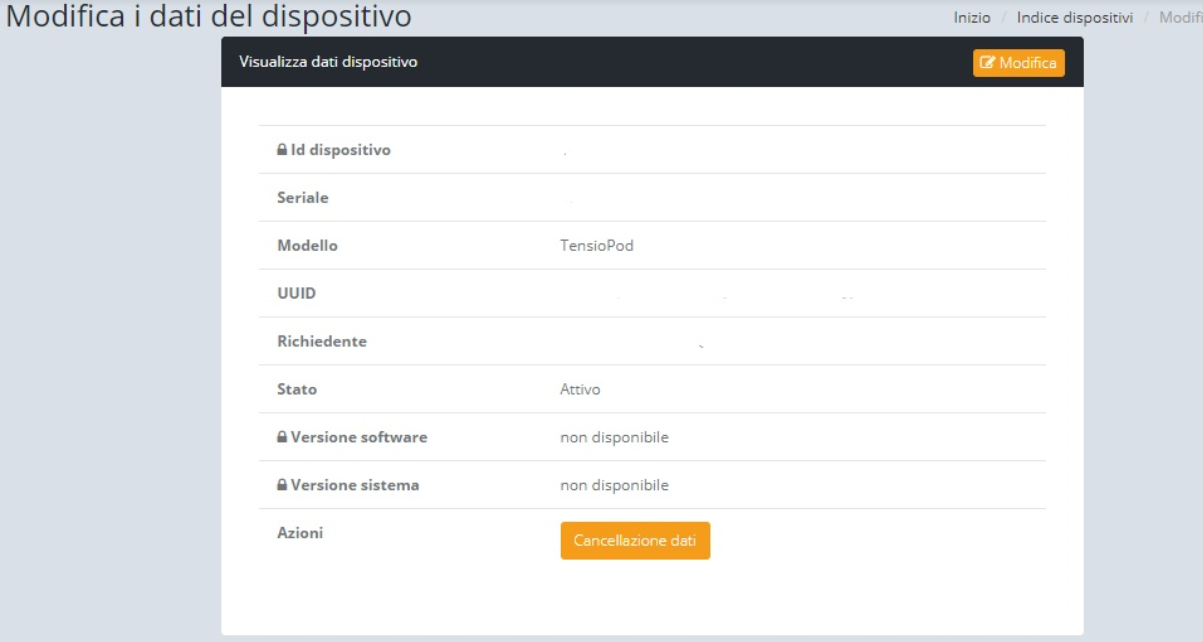Image resolution: width=1203 pixels, height=642 pixels.
Task: Click 'non disponibile' in Versione sistema row
Action: [x=614, y=486]
